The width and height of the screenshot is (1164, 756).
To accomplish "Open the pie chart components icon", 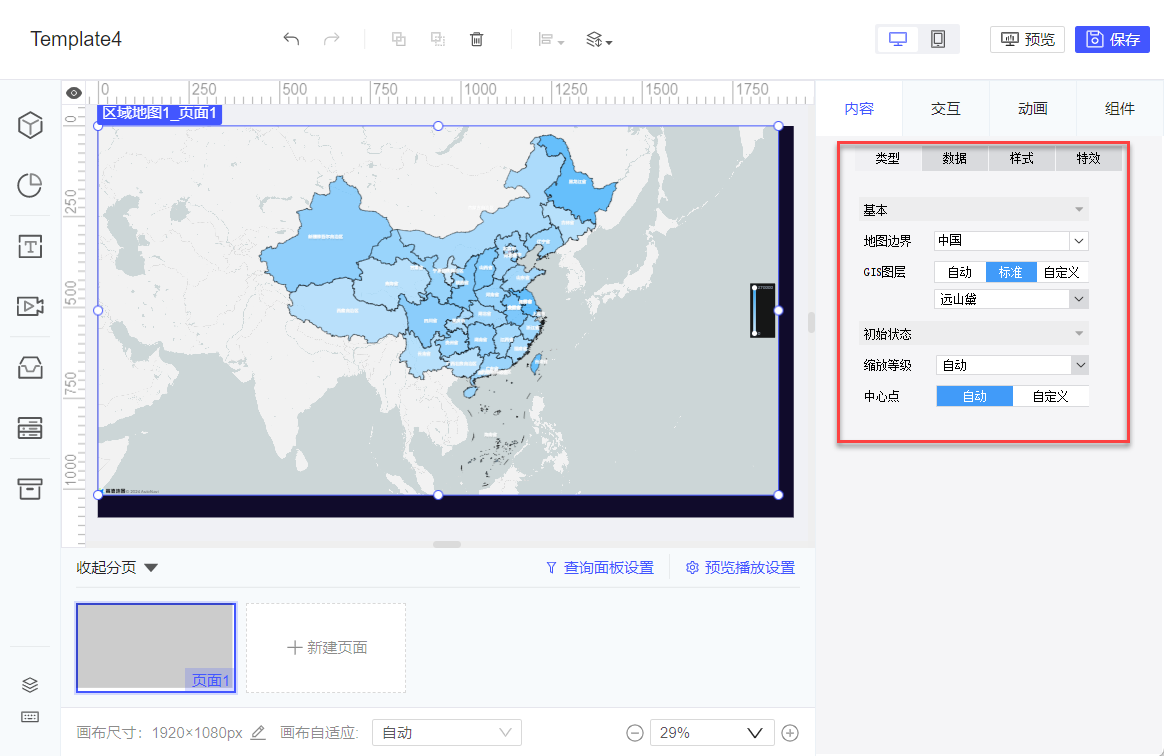I will click(x=30, y=186).
